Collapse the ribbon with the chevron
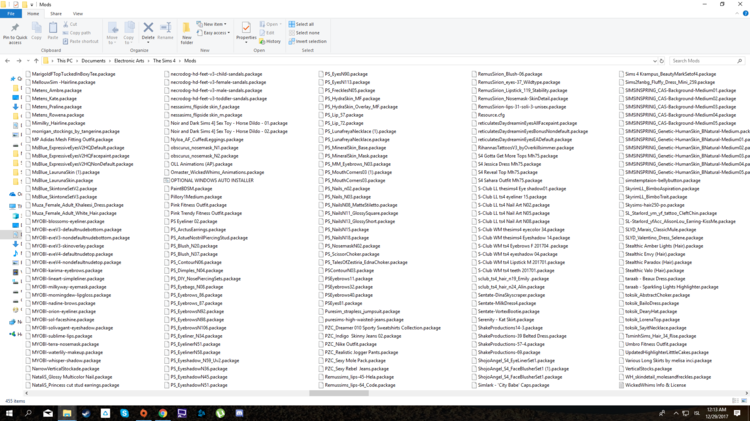This screenshot has height=421, width=750. pos(737,13)
